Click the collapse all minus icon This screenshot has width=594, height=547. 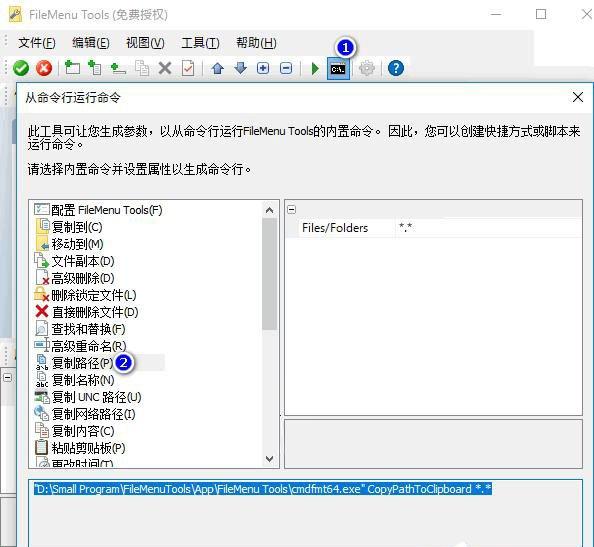pos(286,69)
